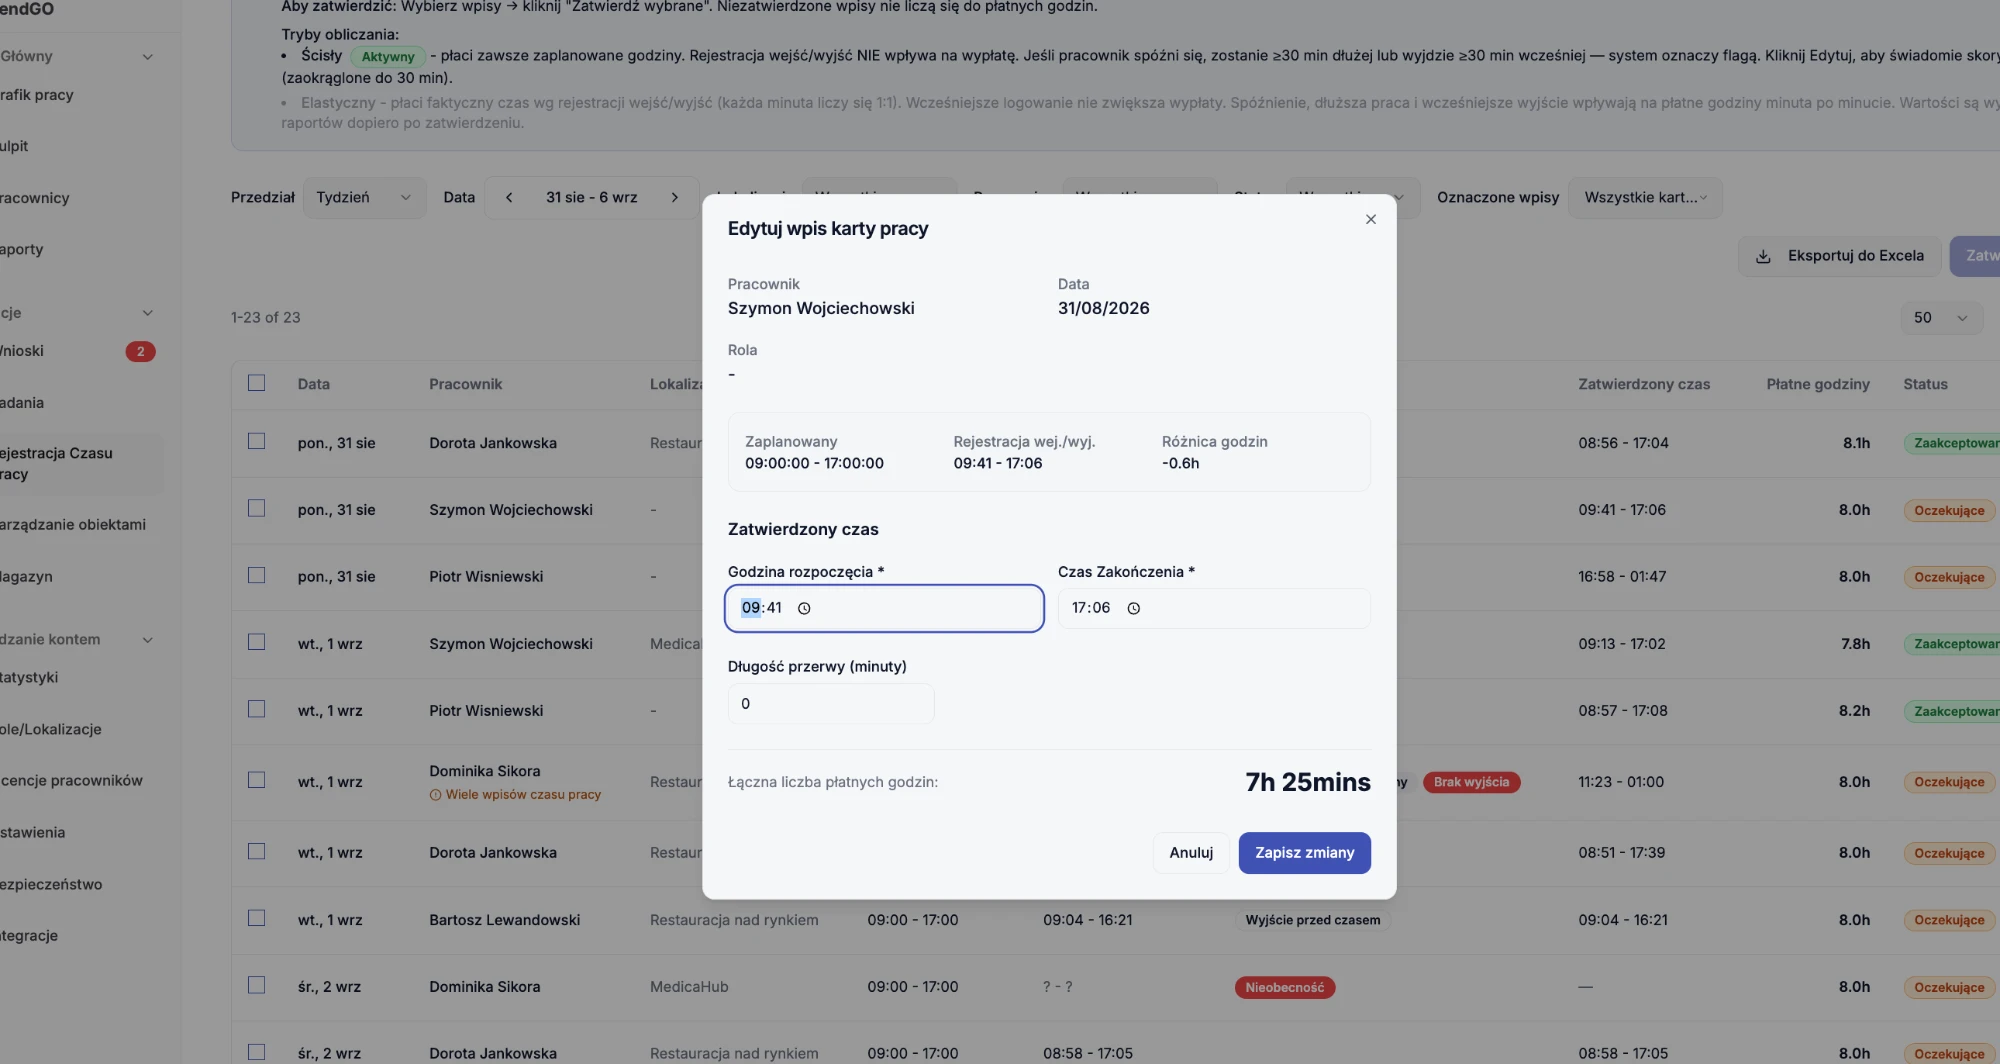The width and height of the screenshot is (2000, 1064).
Task: Open the 50 rows-per-page dropdown
Action: click(x=1941, y=318)
